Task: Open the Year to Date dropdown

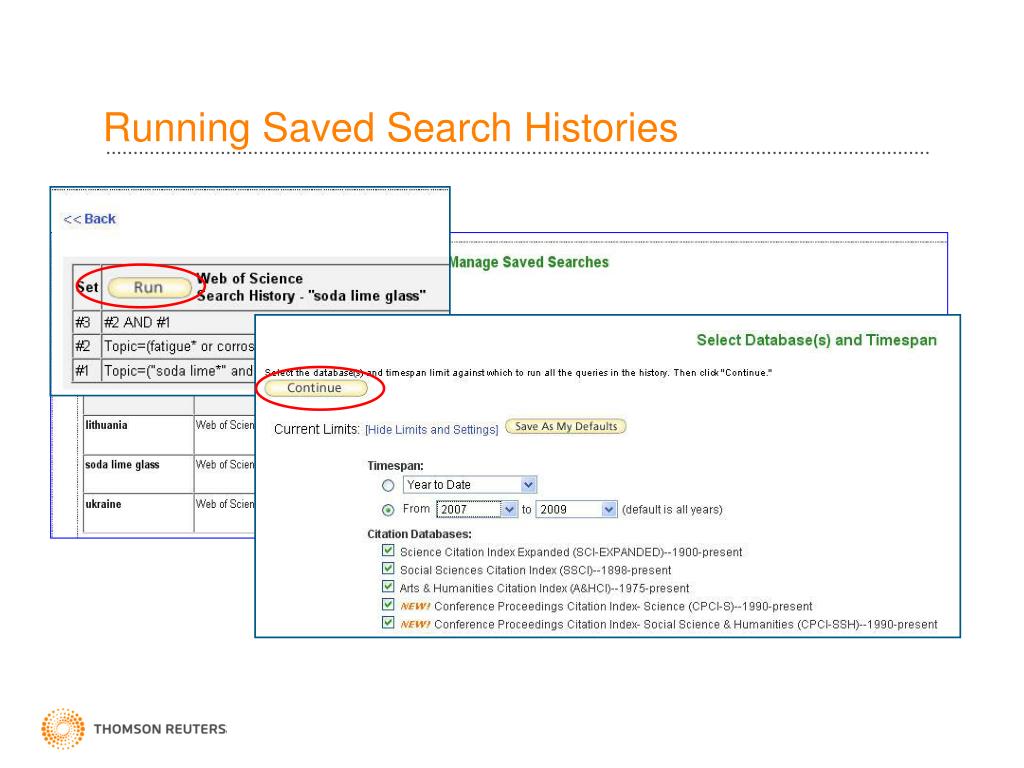Action: pyautogui.click(x=470, y=485)
